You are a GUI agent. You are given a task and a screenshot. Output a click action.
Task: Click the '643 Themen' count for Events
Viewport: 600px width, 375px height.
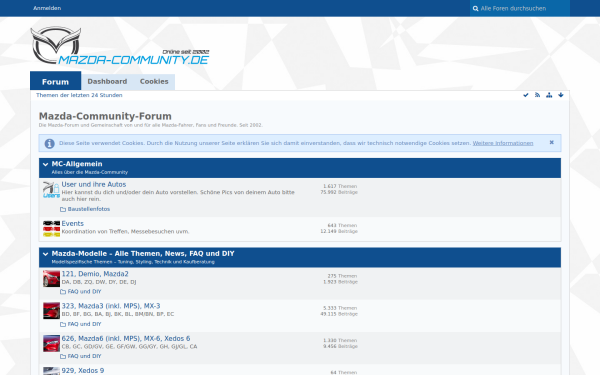(x=342, y=225)
